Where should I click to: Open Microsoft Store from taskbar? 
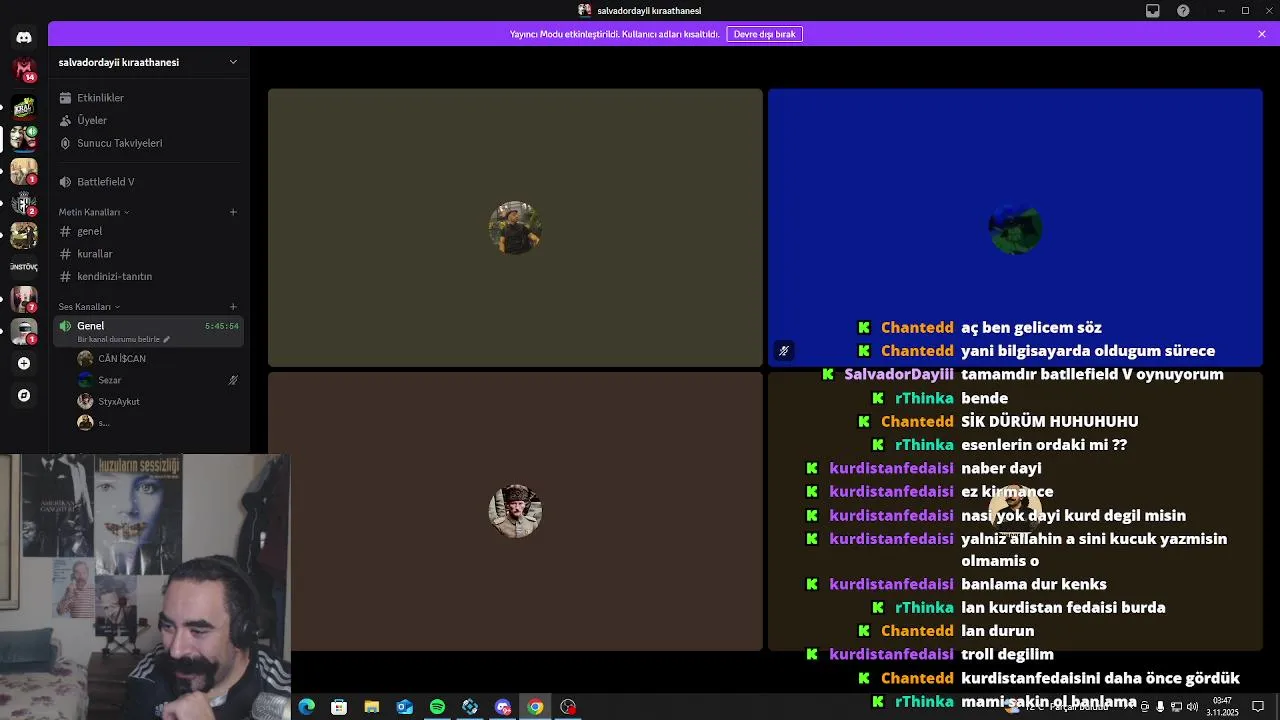pos(339,707)
